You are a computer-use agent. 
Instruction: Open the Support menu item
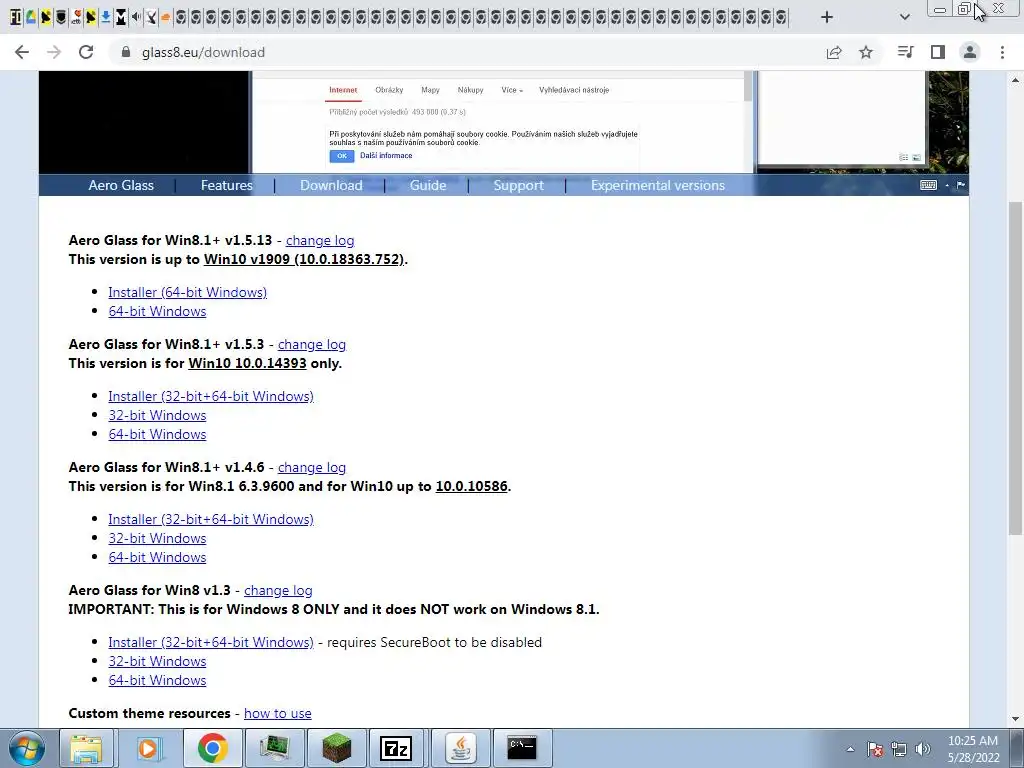click(519, 185)
